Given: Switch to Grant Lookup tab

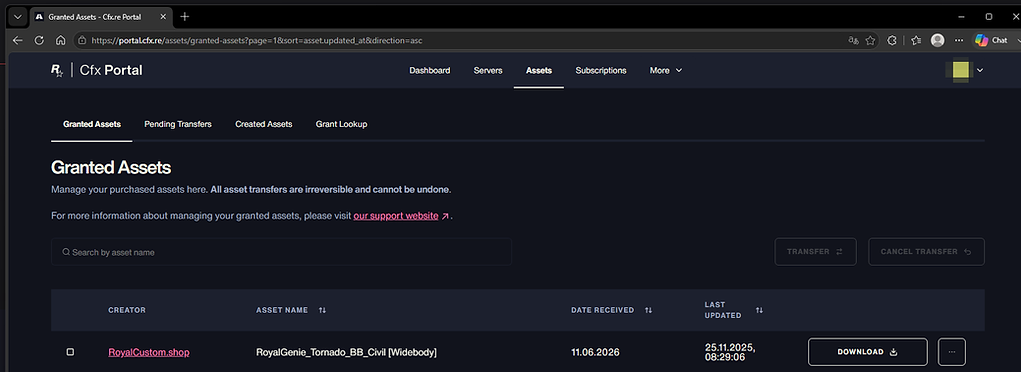Looking at the screenshot, I should (341, 124).
